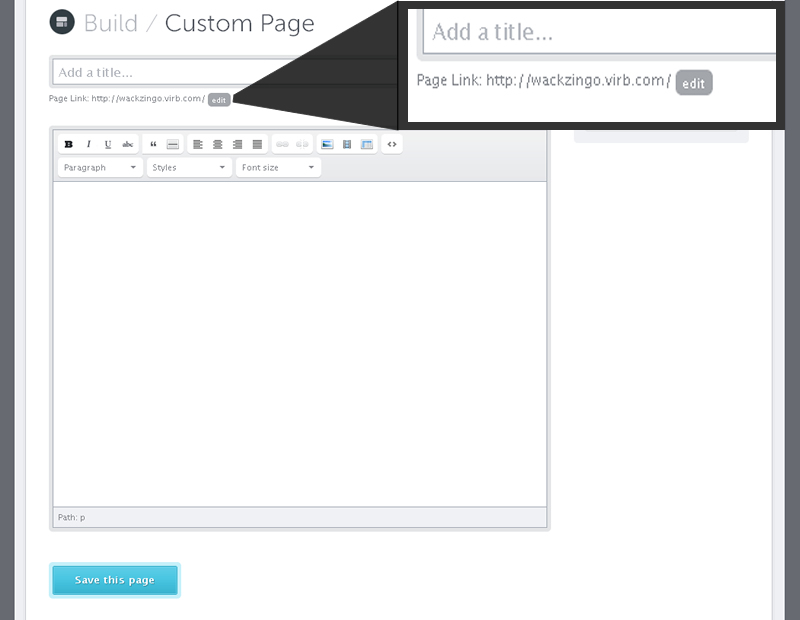
Task: Insert an image into the page
Action: [x=327, y=144]
